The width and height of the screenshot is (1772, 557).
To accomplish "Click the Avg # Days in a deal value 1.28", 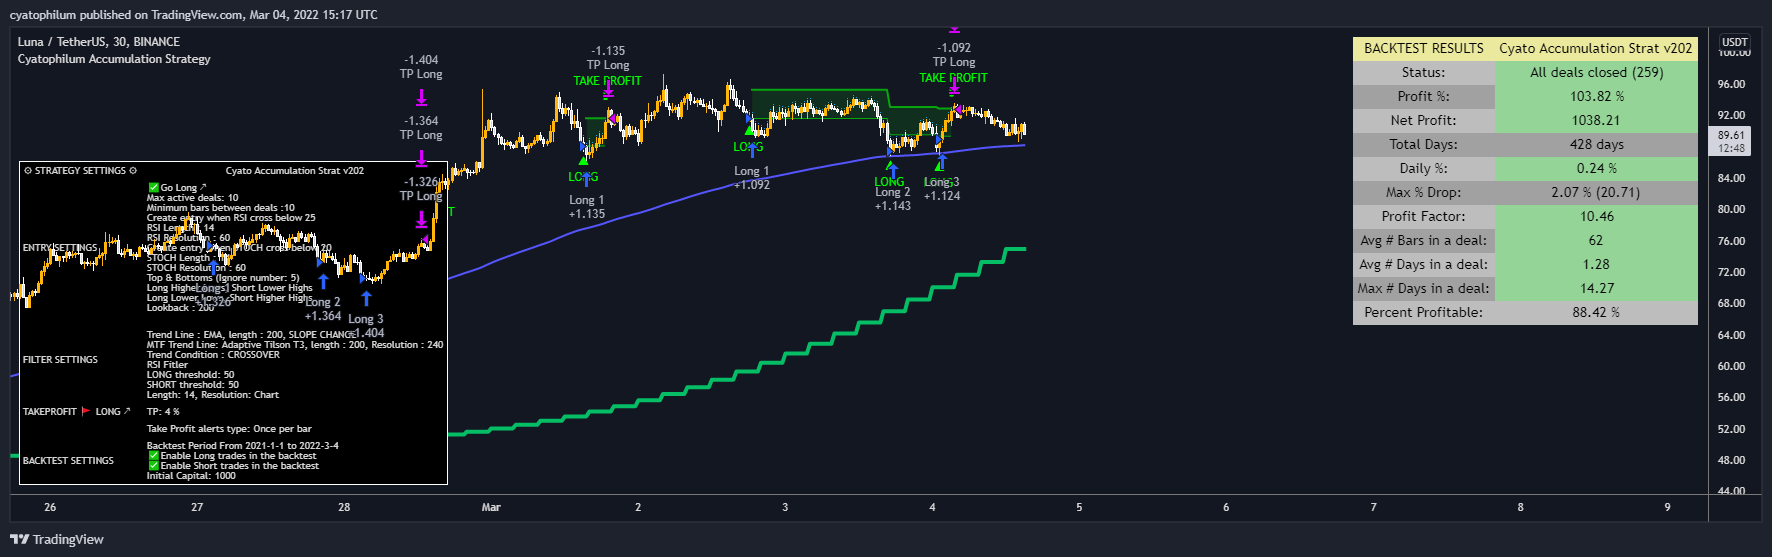I will tap(1596, 264).
